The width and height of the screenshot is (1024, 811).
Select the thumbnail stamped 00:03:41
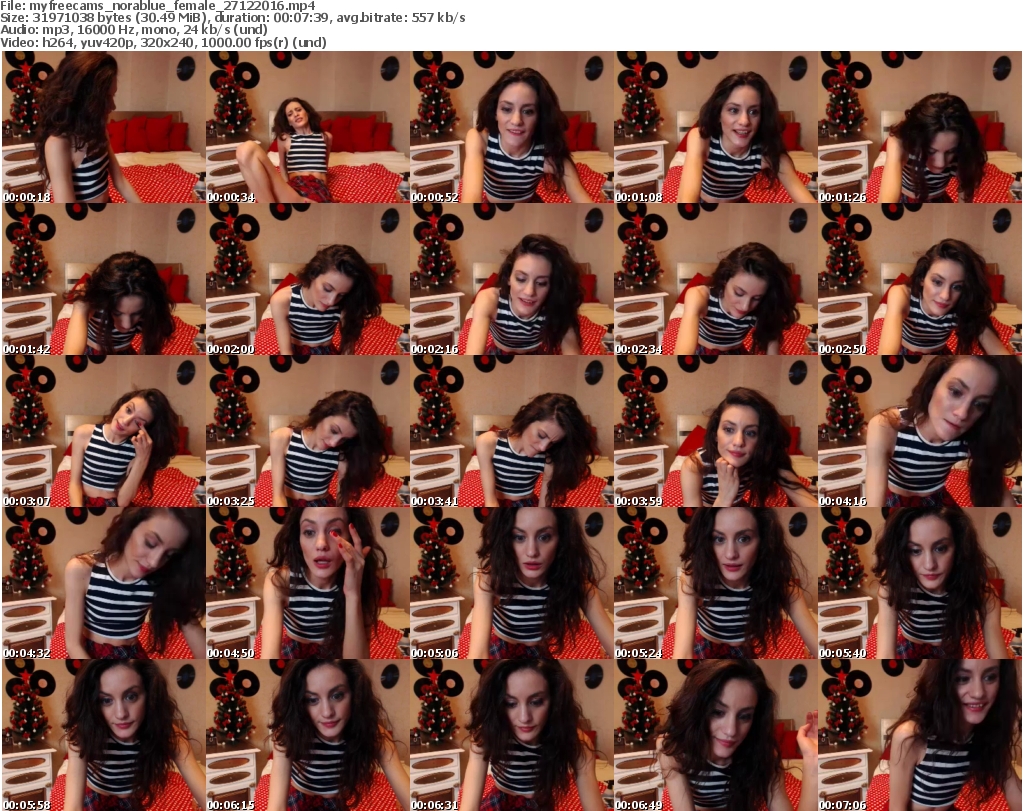511,432
